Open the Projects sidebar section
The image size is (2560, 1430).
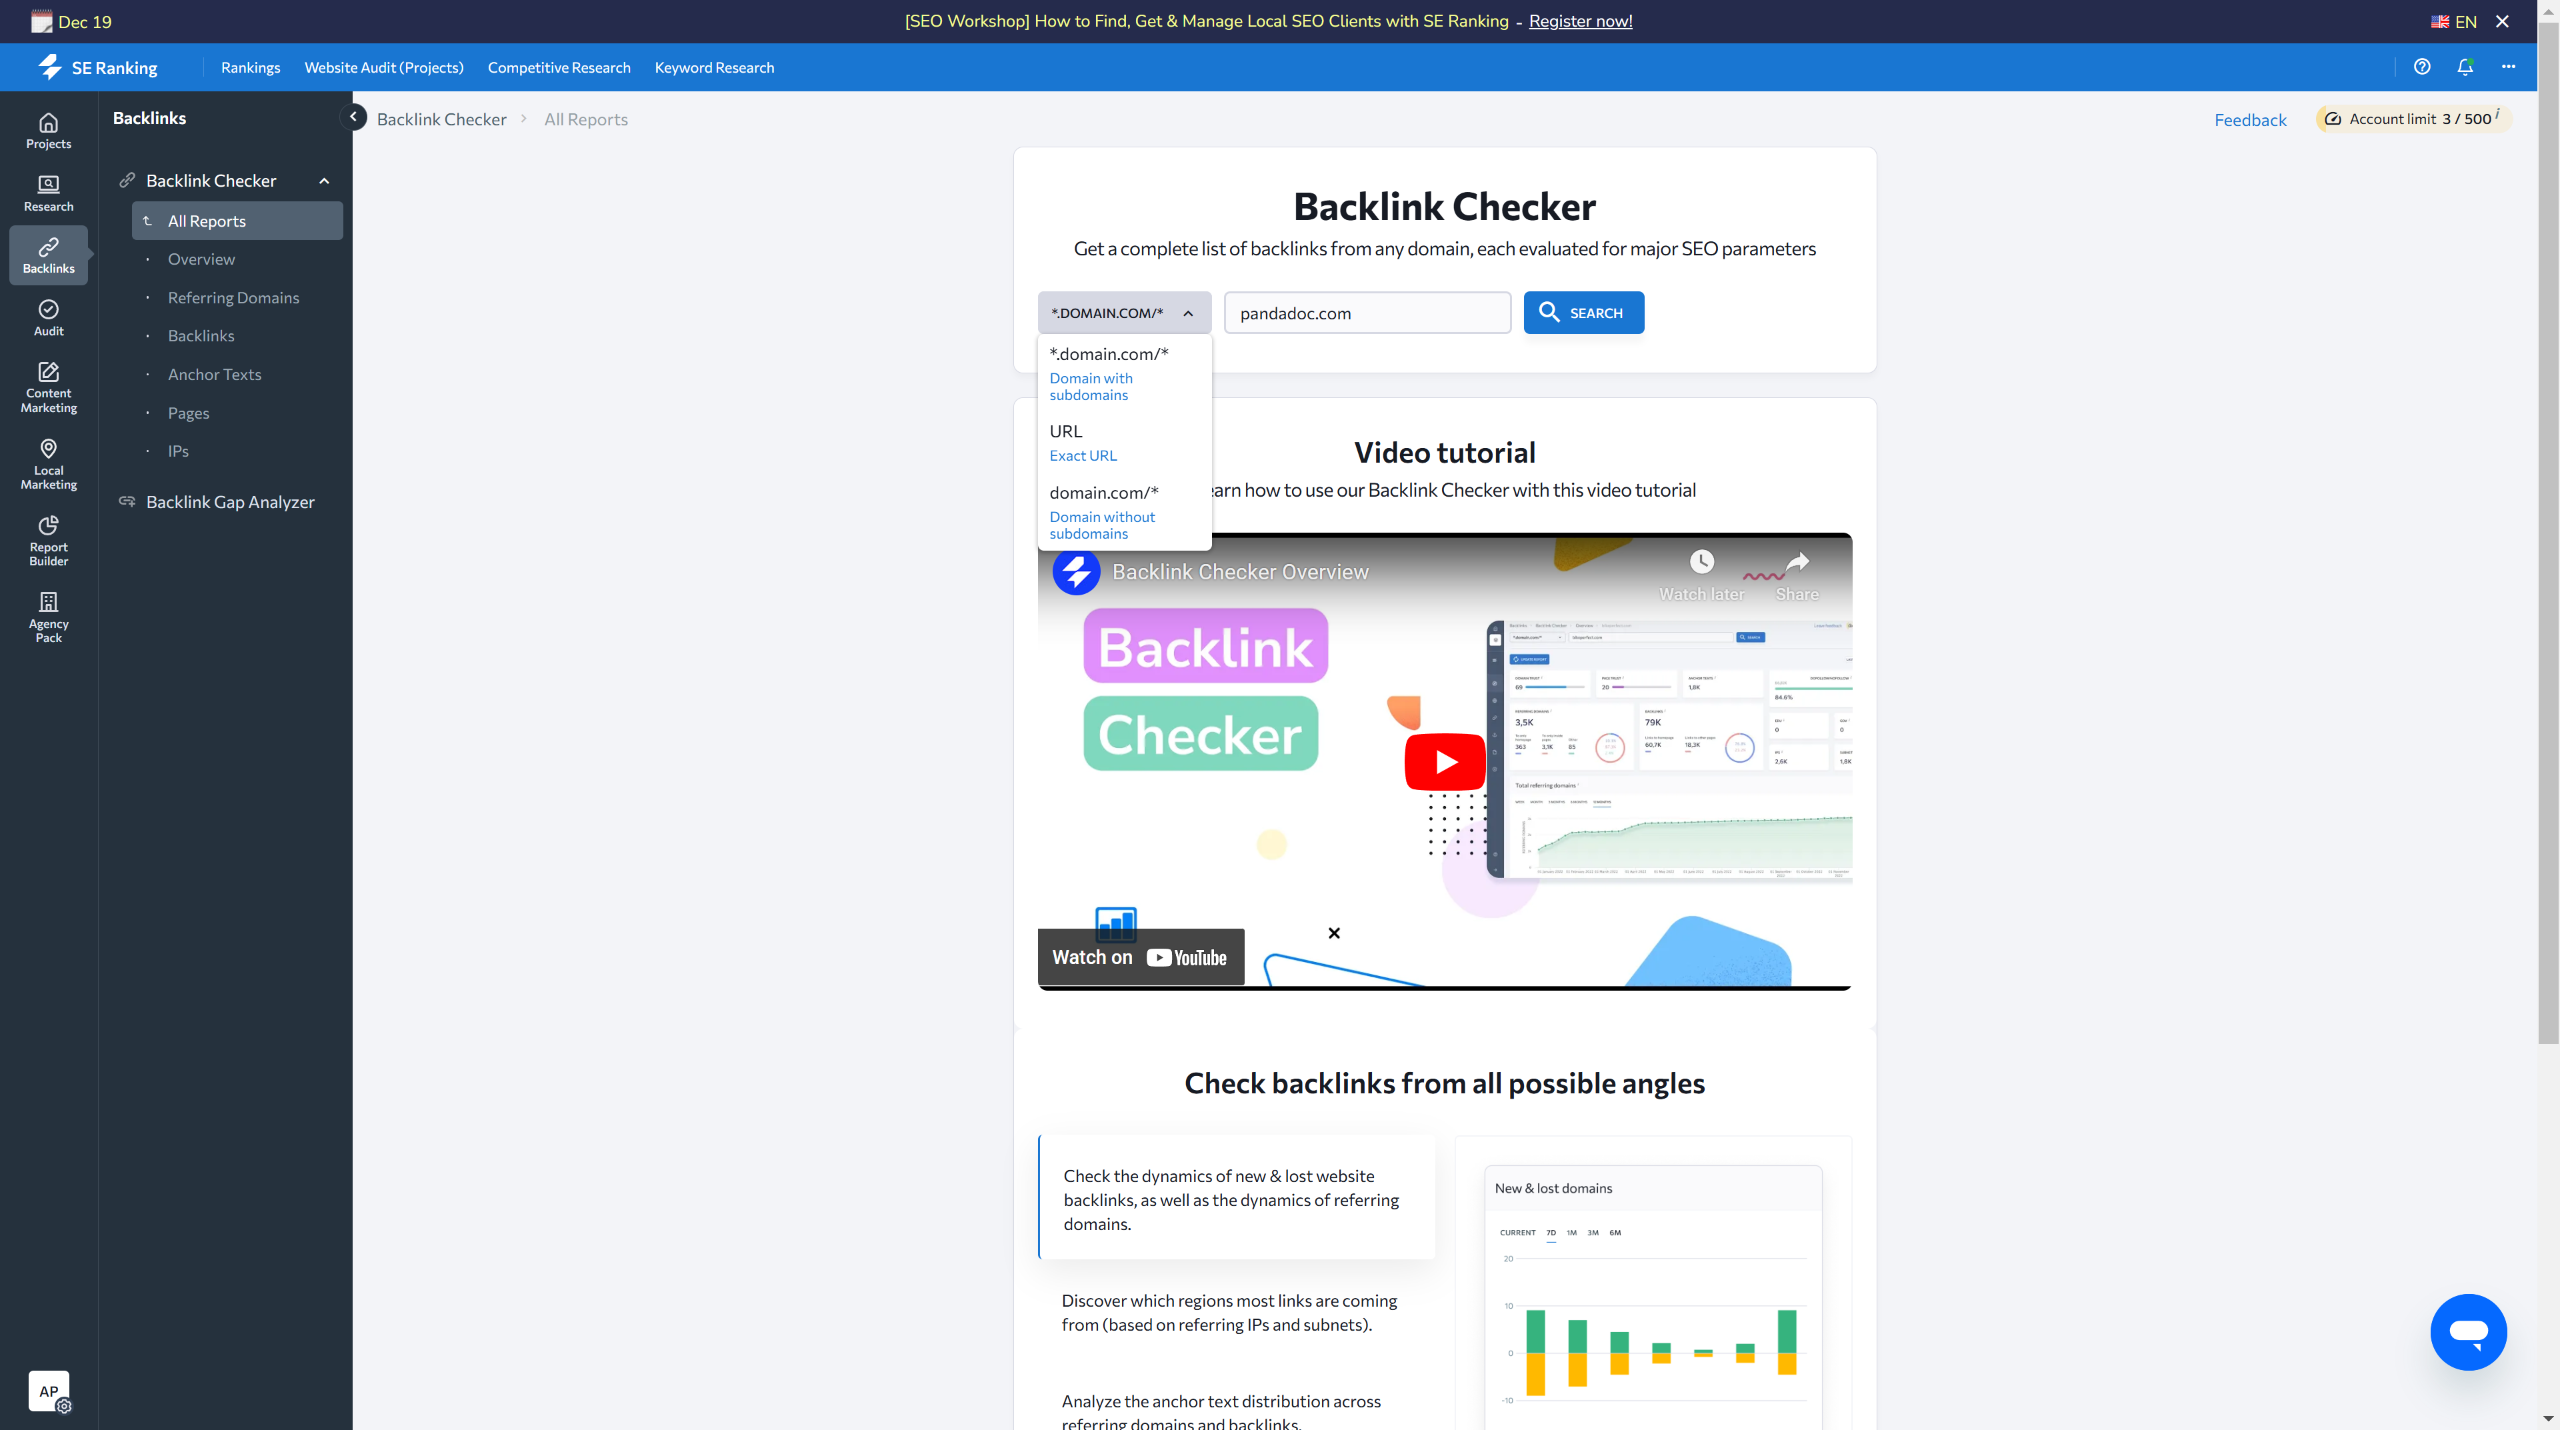pyautogui.click(x=48, y=131)
